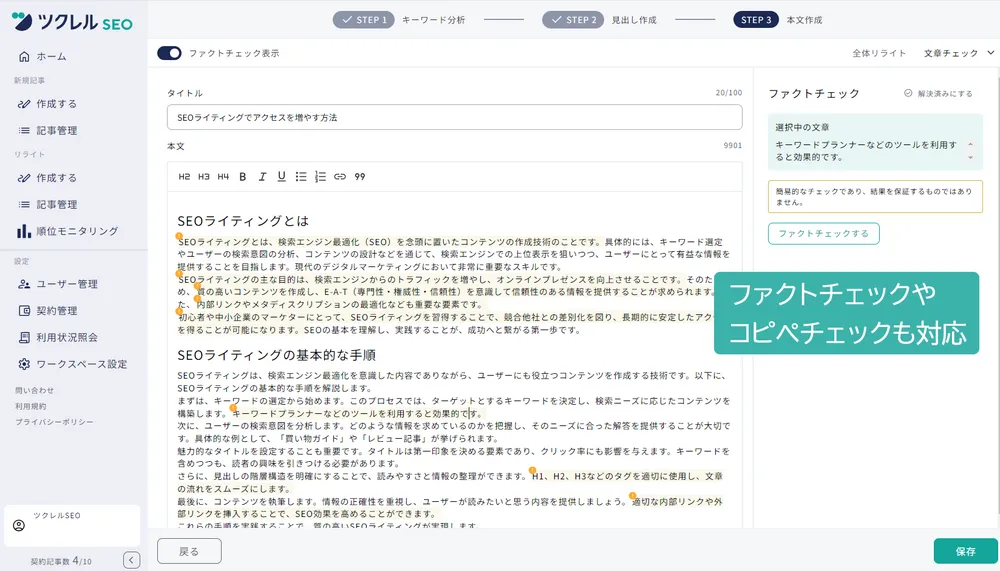Apply H3 heading format

[x=203, y=177]
